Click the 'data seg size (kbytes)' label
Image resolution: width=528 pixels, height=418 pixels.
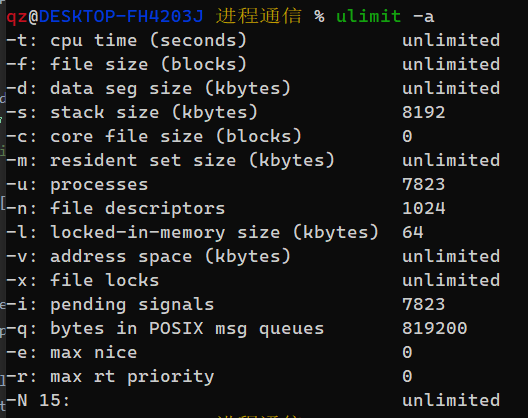coord(170,89)
